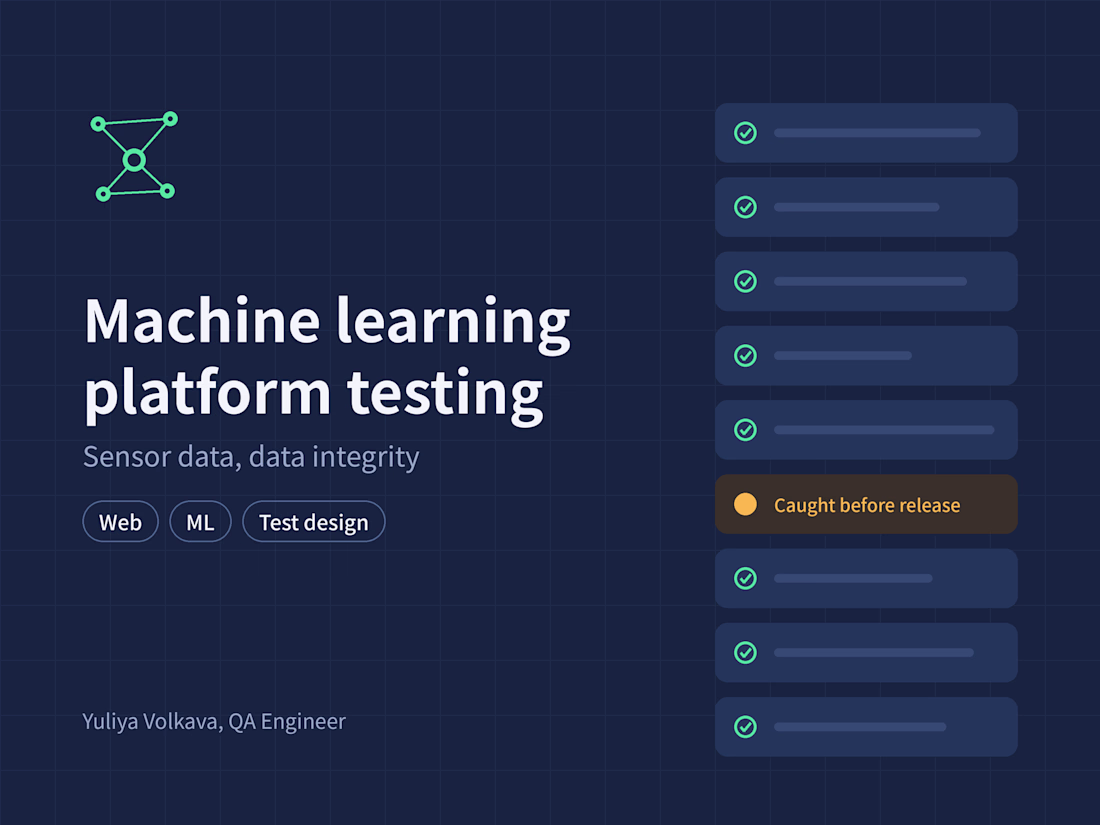Click the check icon in the bottommost checklist row

point(745,727)
